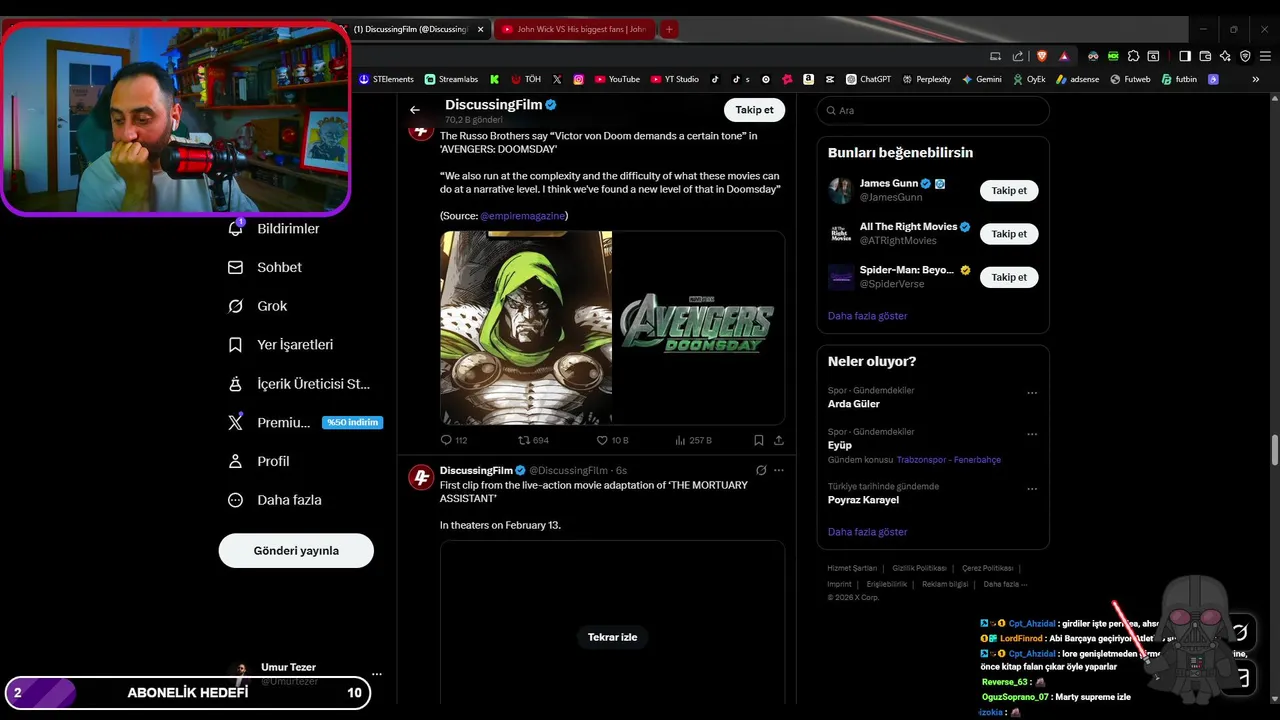Open Gizlilik Politikası footer link
Image resolution: width=1280 pixels, height=720 pixels.
919,568
